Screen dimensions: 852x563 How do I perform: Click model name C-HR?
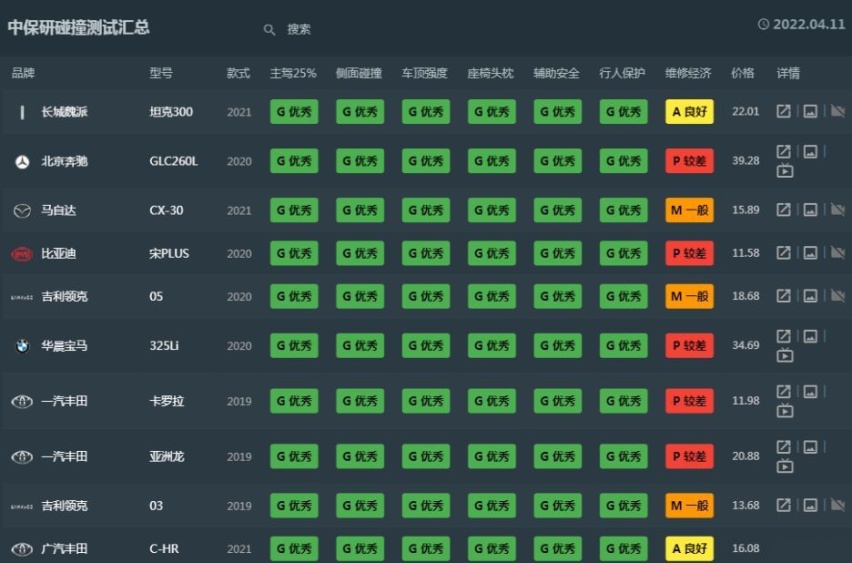click(164, 549)
